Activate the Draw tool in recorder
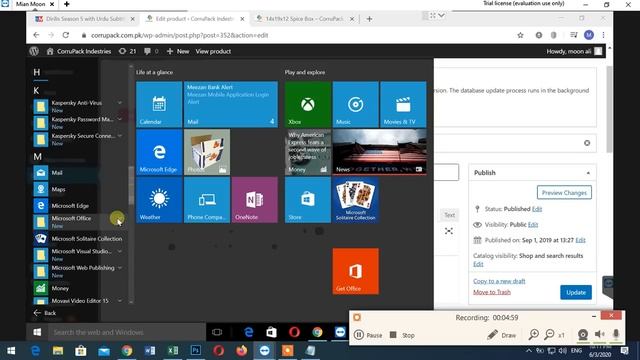This screenshot has height=360, width=640. pyautogui.click(x=502, y=335)
